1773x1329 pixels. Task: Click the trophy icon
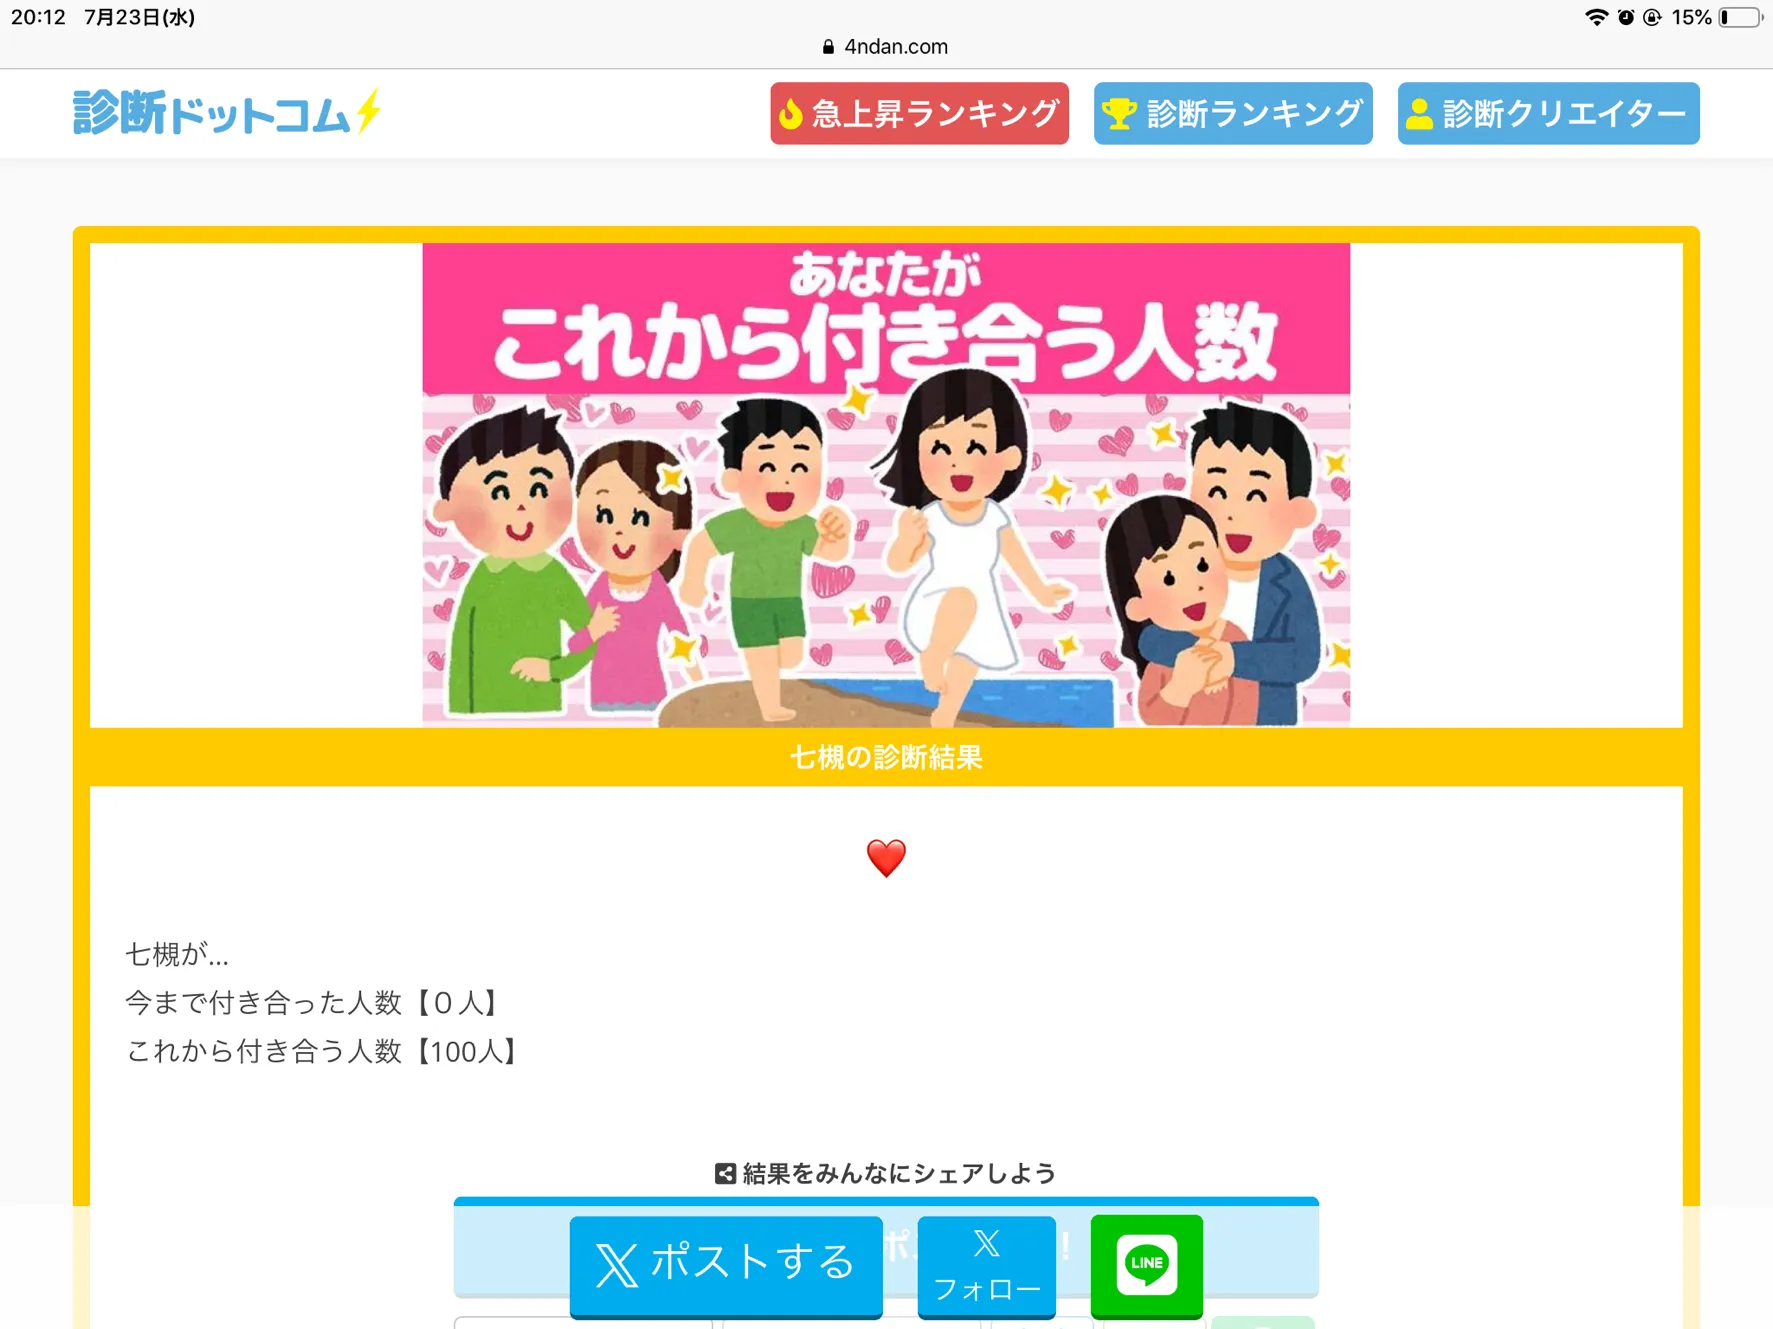click(x=1119, y=114)
